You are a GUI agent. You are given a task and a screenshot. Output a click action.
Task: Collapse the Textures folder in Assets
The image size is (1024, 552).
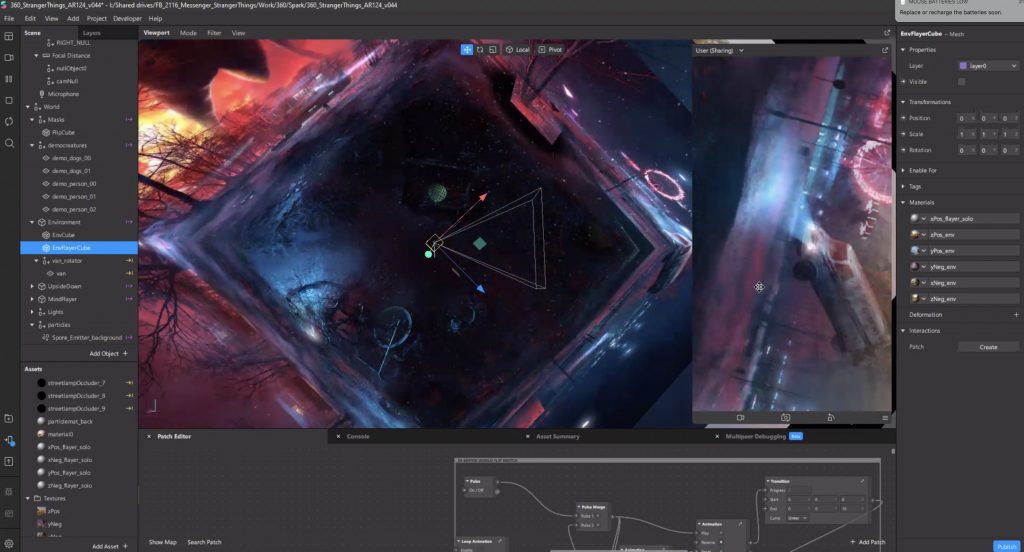coord(28,498)
